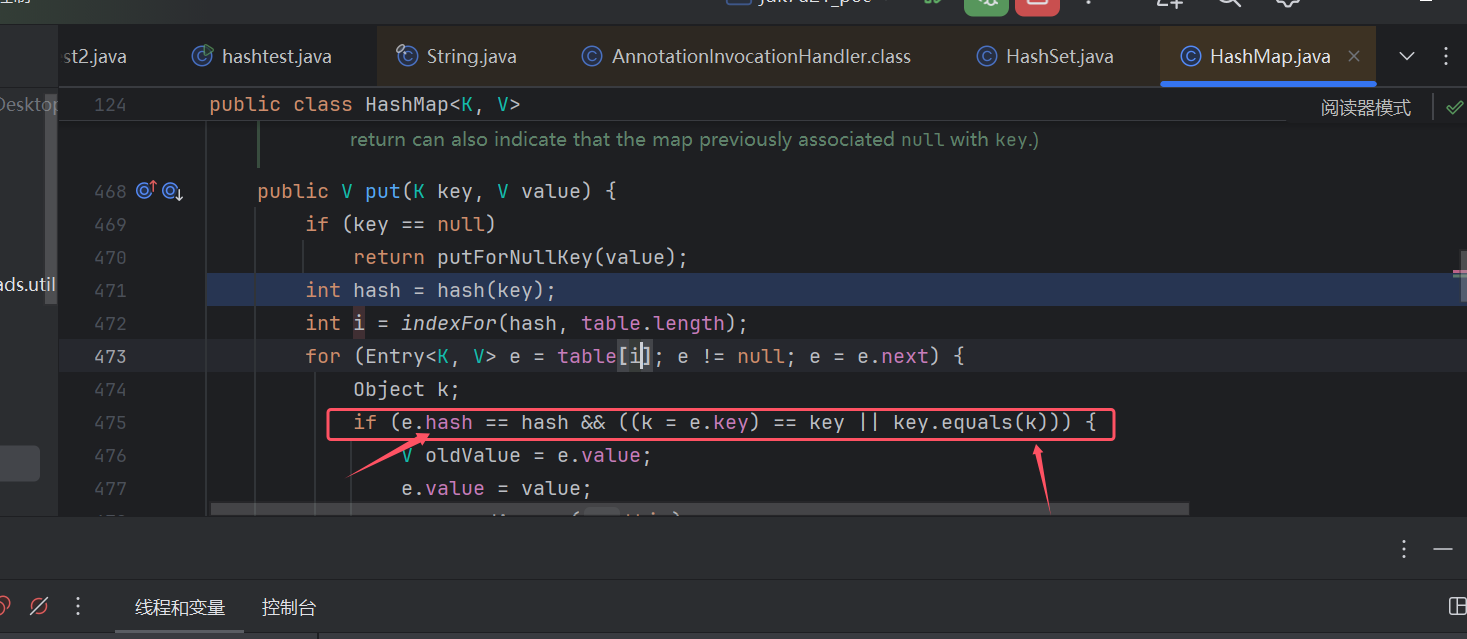Click 'putForNullKey' on line 470
The width and height of the screenshot is (1467, 639).
pos(514,257)
